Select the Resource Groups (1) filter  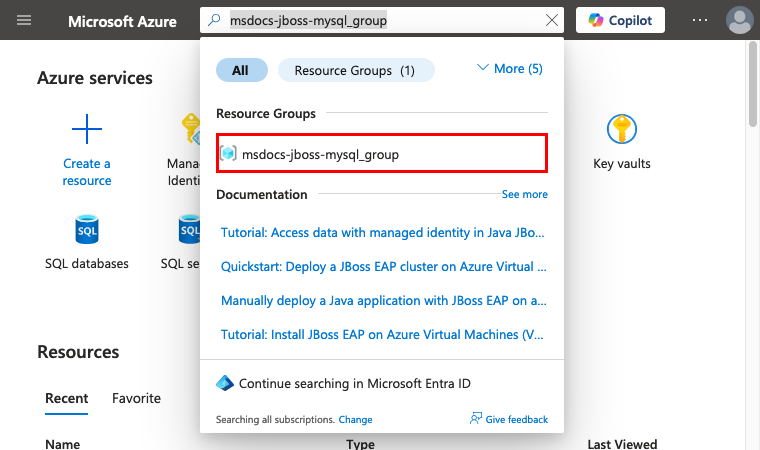356,70
